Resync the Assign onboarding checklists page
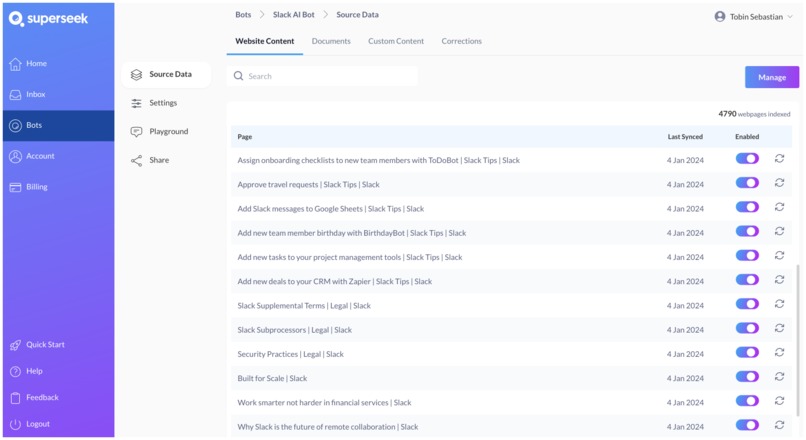This screenshot has width=806, height=440. click(x=779, y=159)
